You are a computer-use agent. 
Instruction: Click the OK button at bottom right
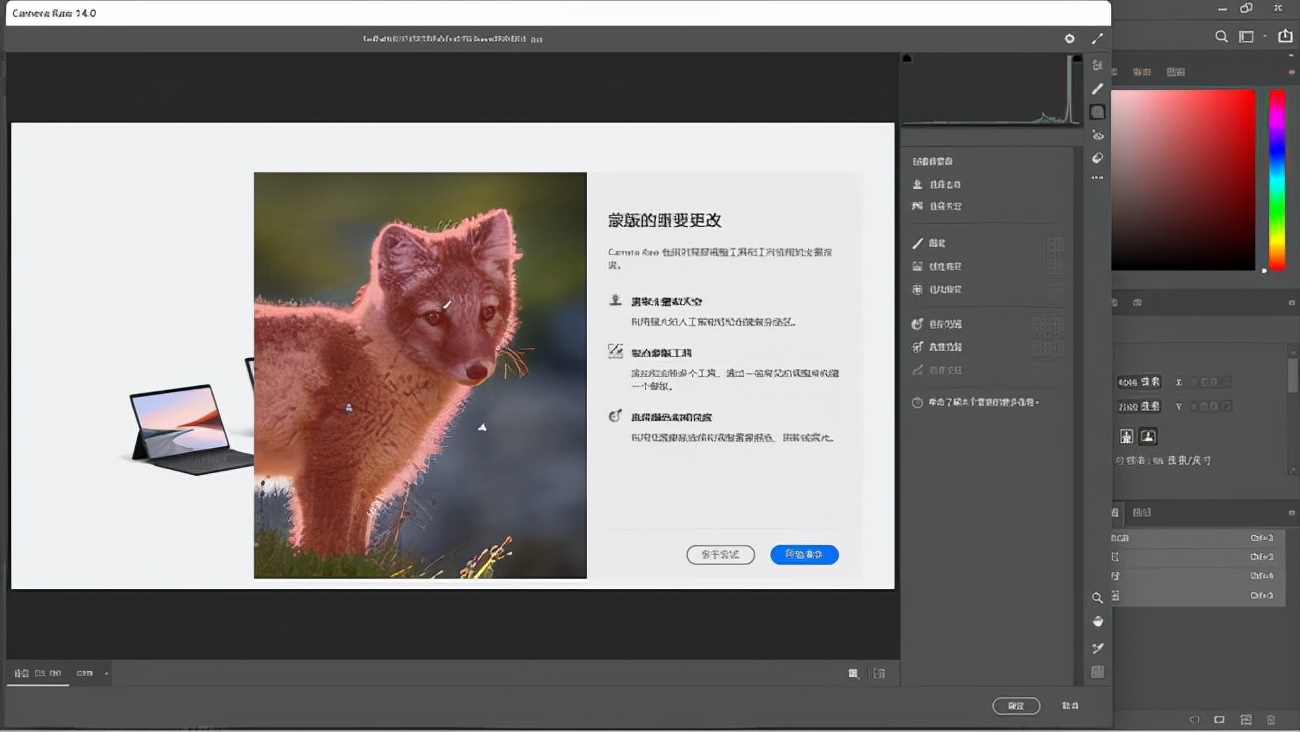(1016, 705)
